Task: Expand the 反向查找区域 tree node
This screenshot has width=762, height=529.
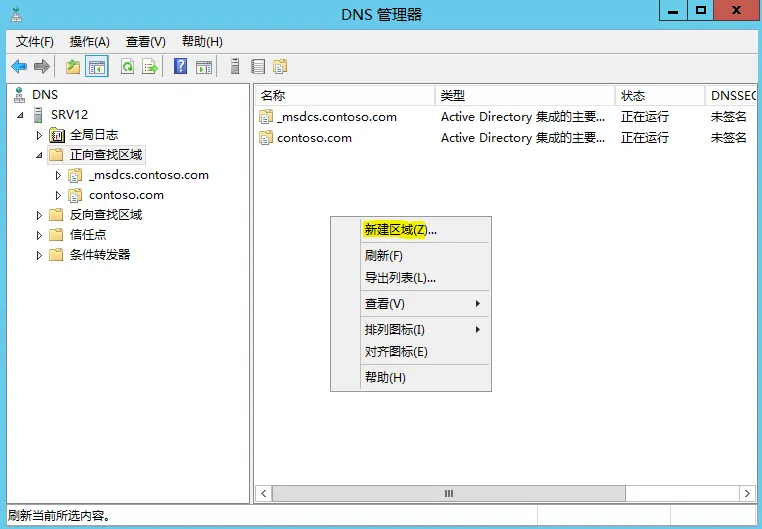Action: 40,215
